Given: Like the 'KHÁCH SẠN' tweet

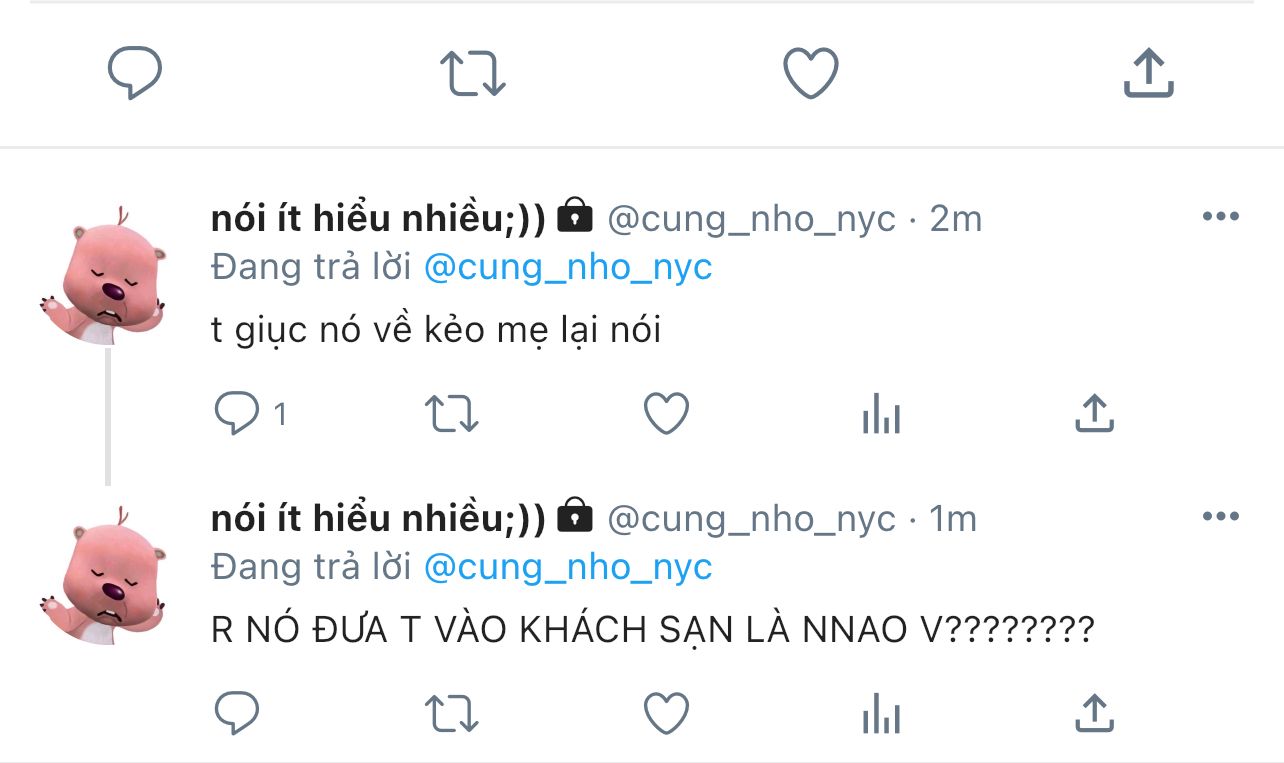Looking at the screenshot, I should point(666,713).
